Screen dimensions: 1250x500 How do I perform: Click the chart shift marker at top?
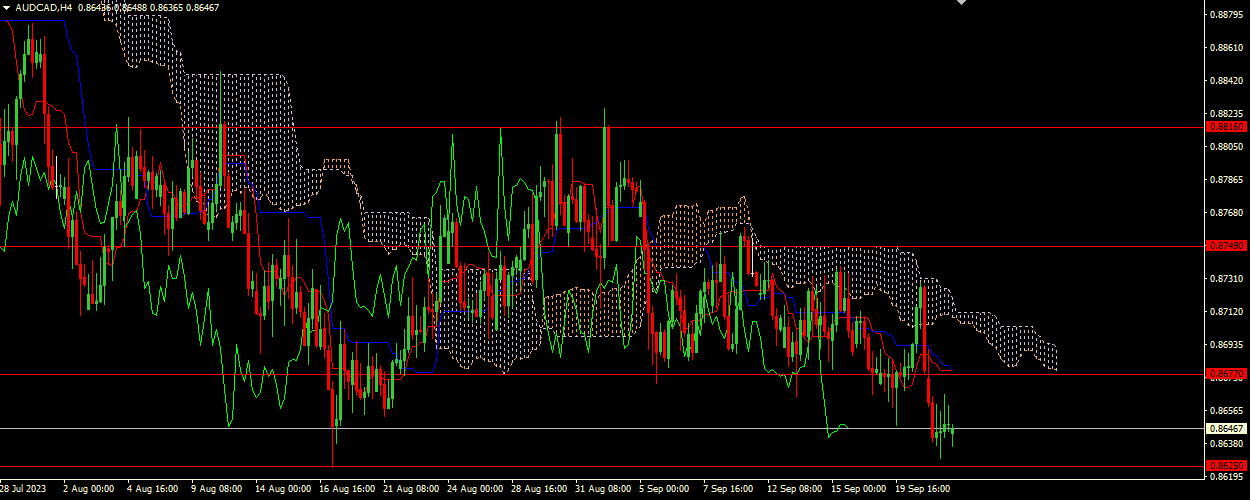click(962, 3)
